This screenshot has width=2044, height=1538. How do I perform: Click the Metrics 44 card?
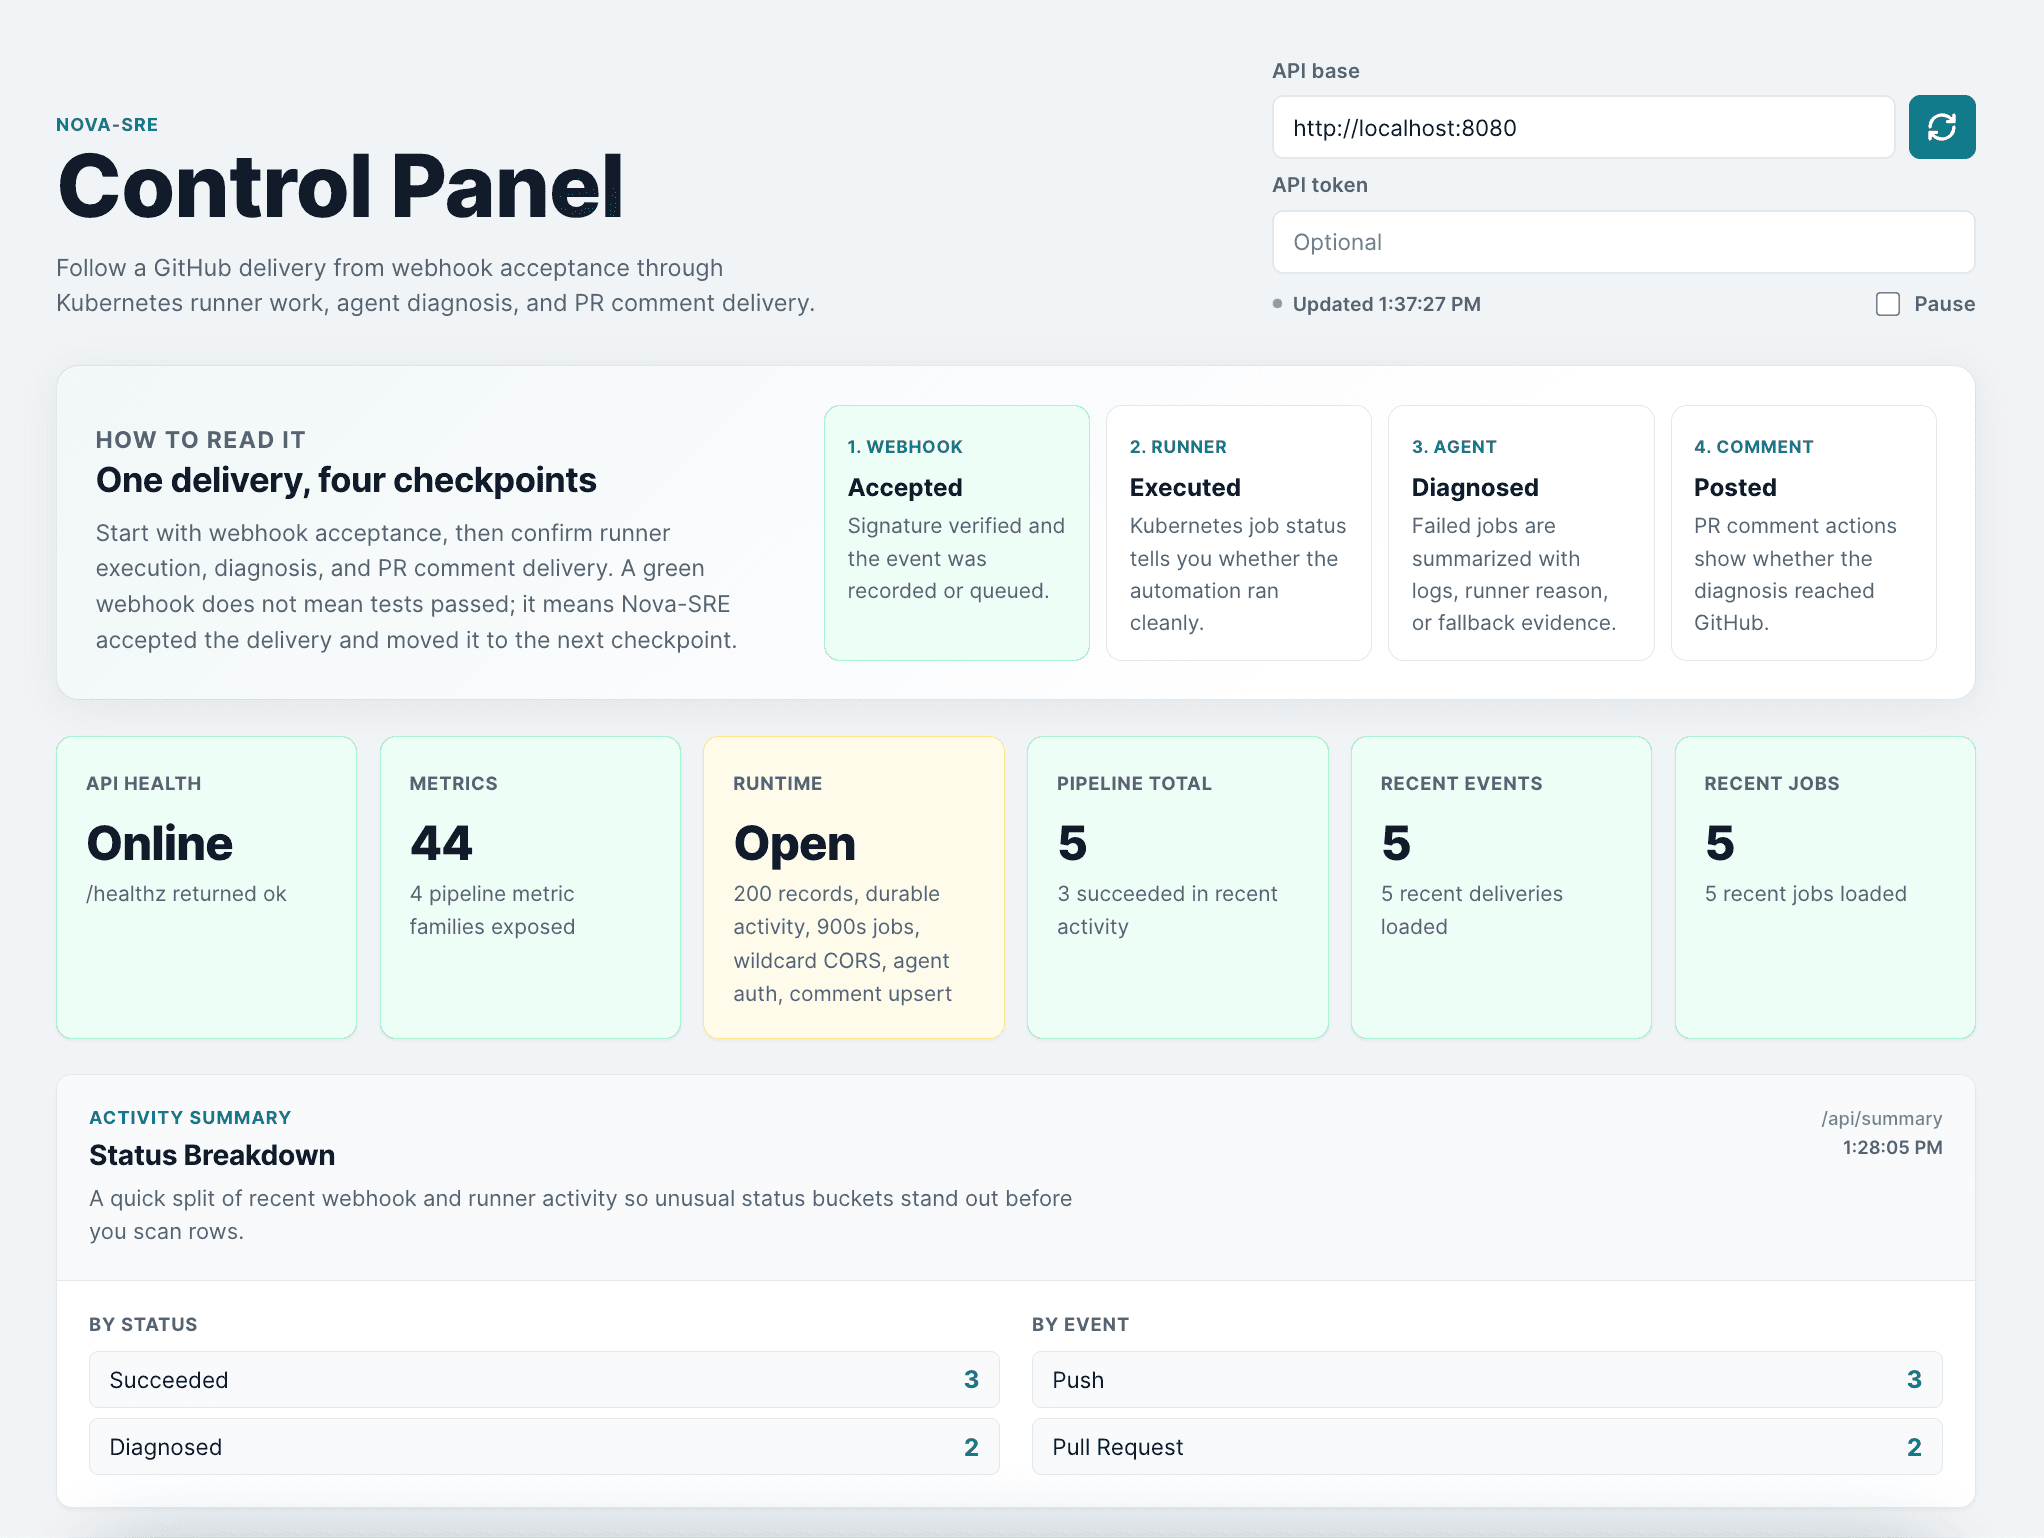tap(530, 887)
